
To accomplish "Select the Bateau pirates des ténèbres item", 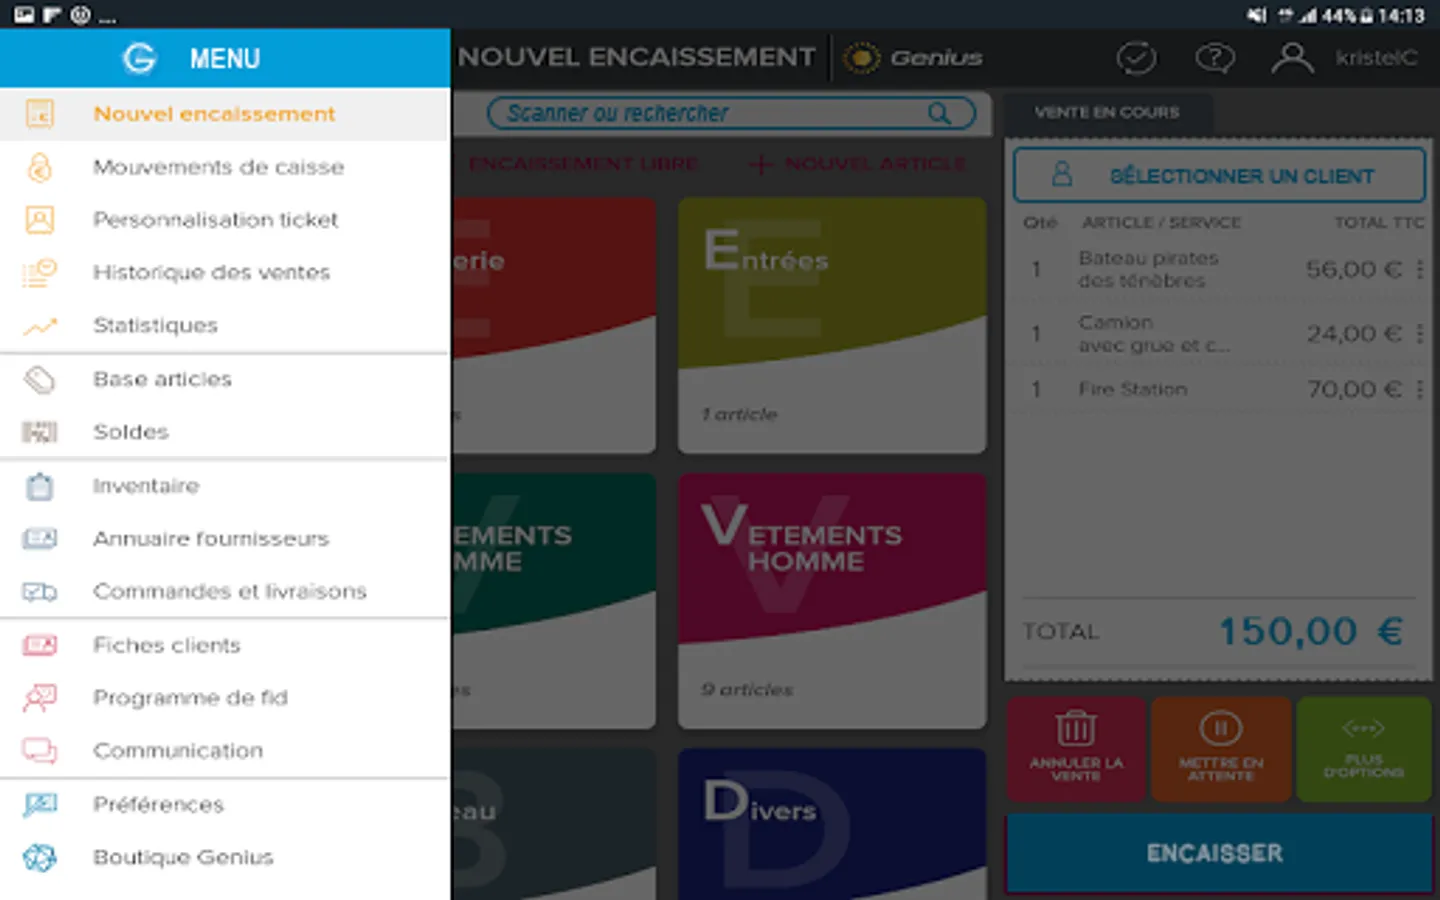I will (1148, 269).
